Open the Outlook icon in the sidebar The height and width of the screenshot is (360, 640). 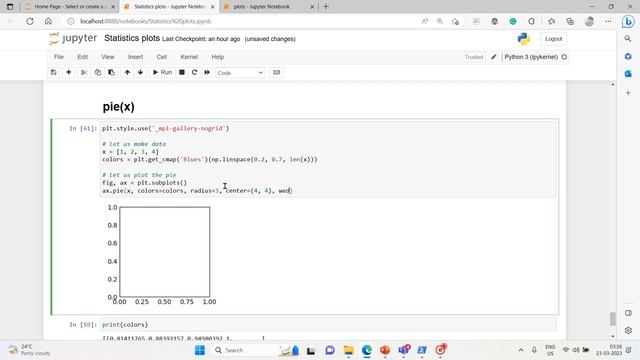(x=628, y=74)
